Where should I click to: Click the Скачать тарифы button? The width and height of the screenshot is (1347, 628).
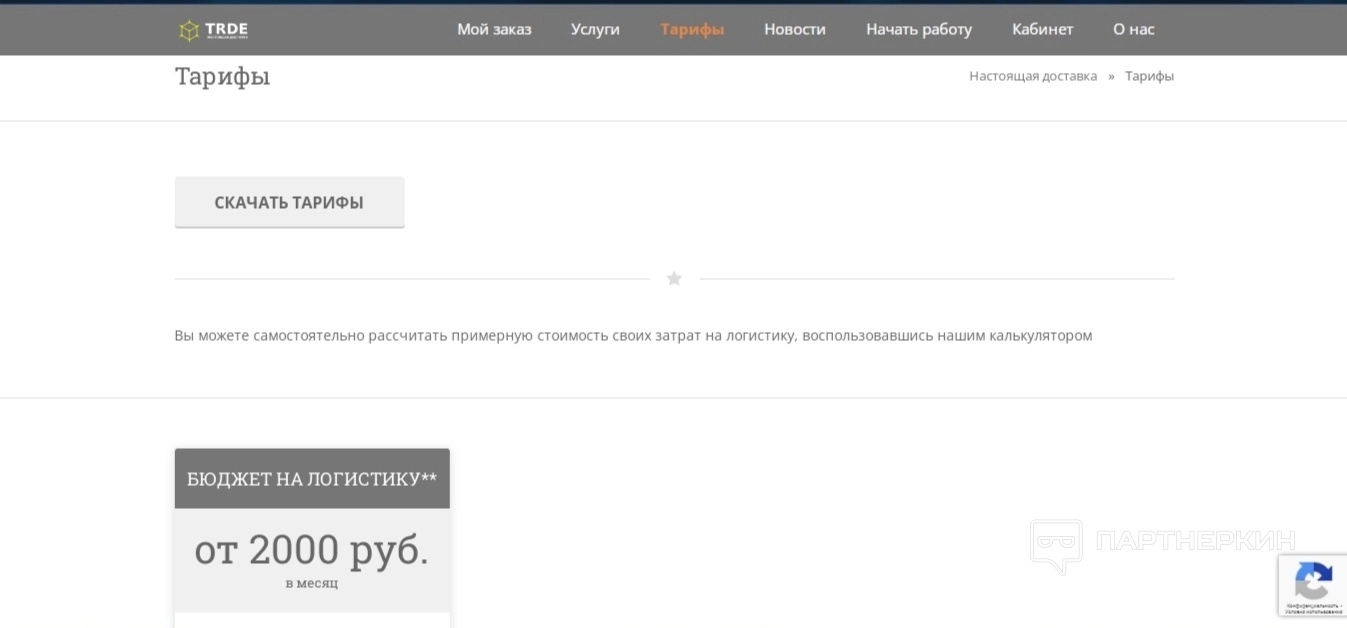point(289,202)
